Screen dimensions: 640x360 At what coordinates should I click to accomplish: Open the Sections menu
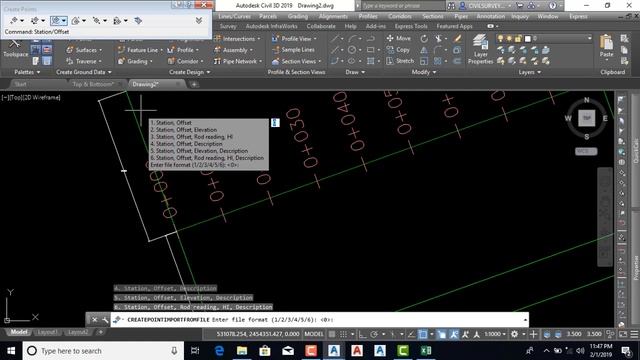433,16
